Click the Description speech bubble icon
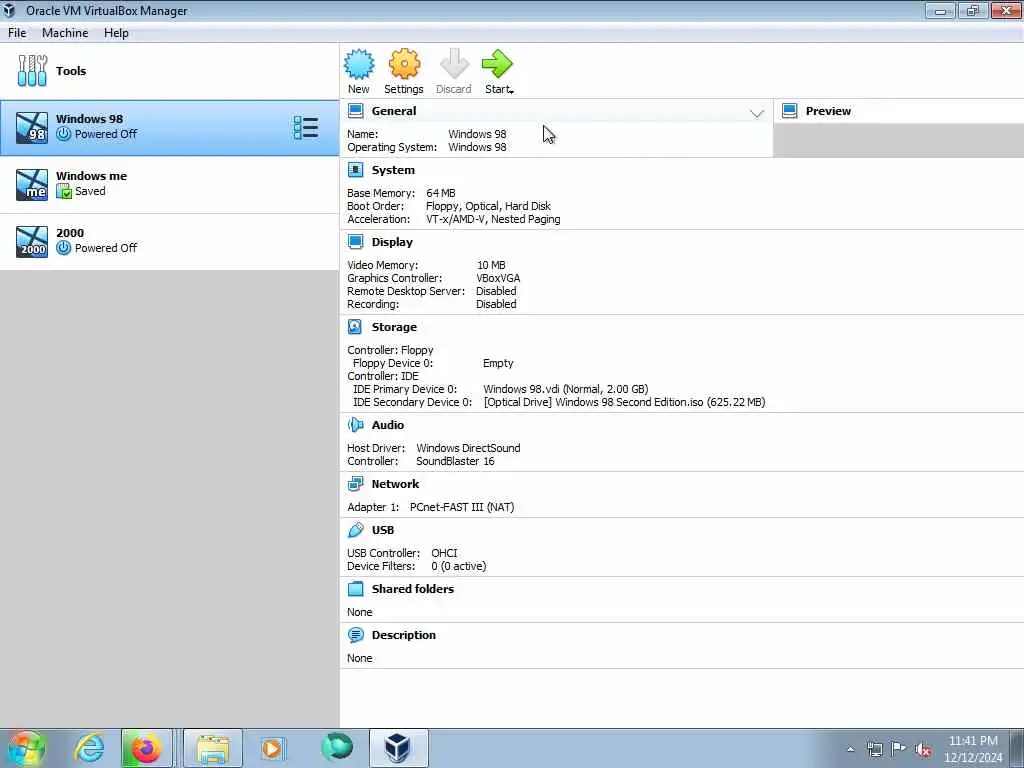Screen dimensions: 1024x768 [355, 635]
